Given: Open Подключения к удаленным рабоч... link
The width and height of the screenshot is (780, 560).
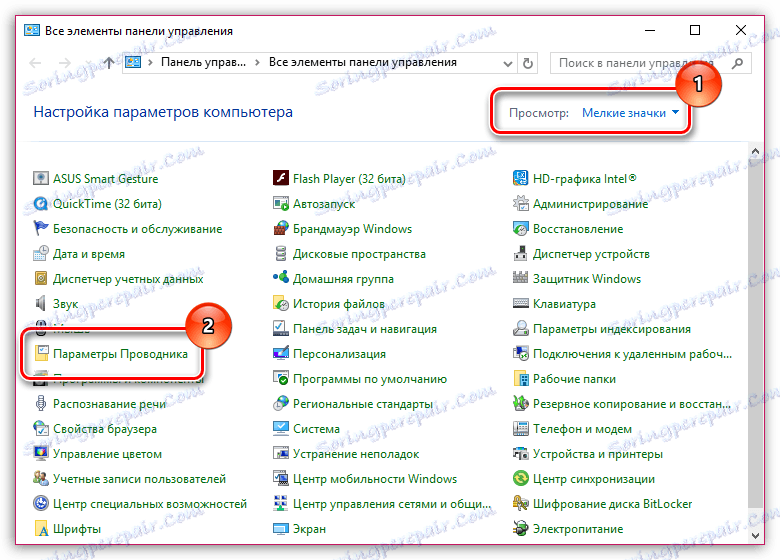Looking at the screenshot, I should point(632,354).
